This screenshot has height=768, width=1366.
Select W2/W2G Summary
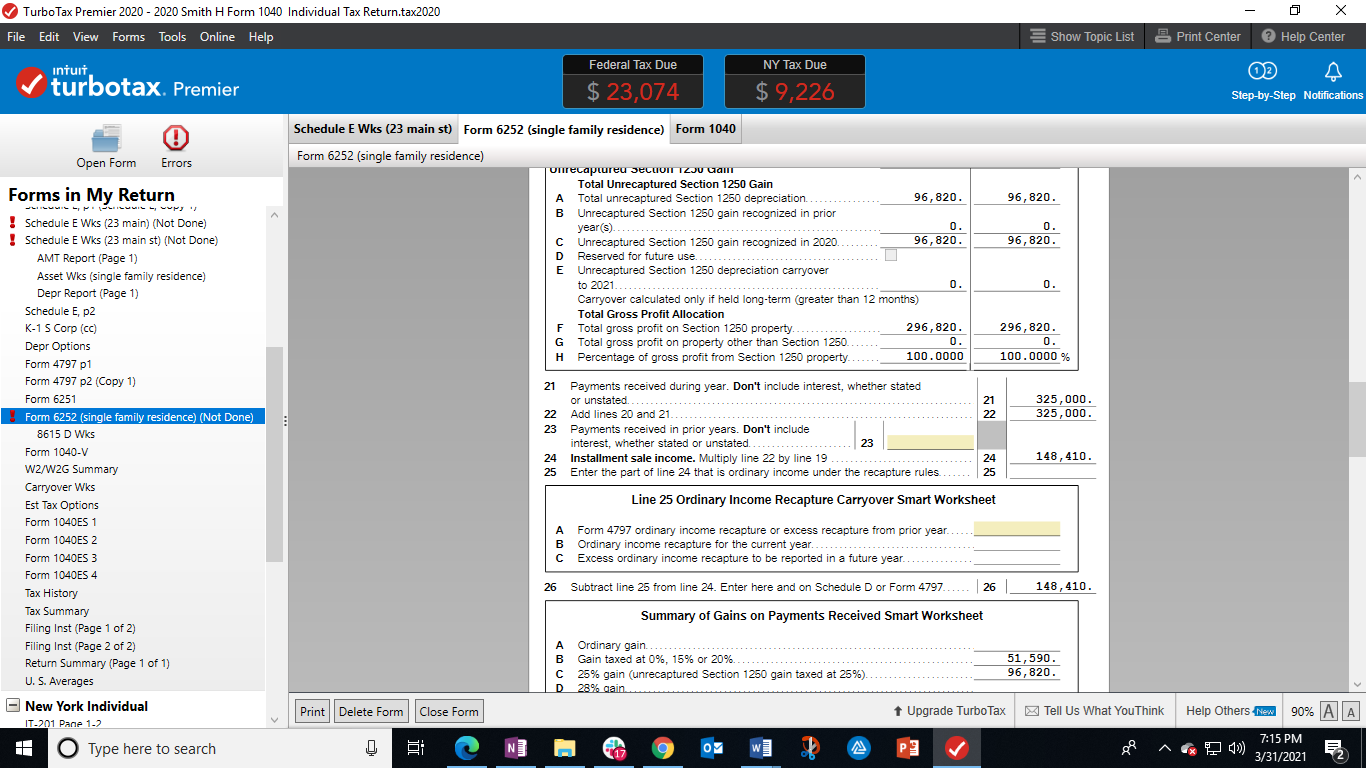[x=71, y=469]
